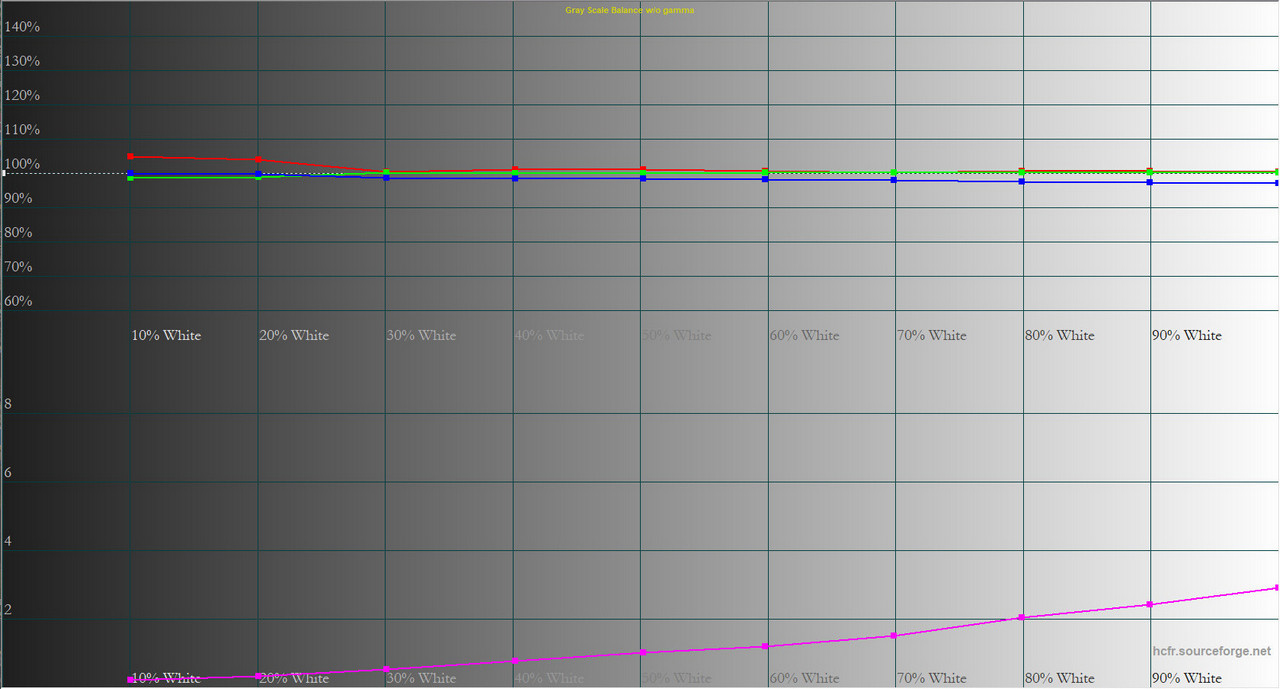Select the blue data point at 70% White
The image size is (1280, 689).
(894, 179)
